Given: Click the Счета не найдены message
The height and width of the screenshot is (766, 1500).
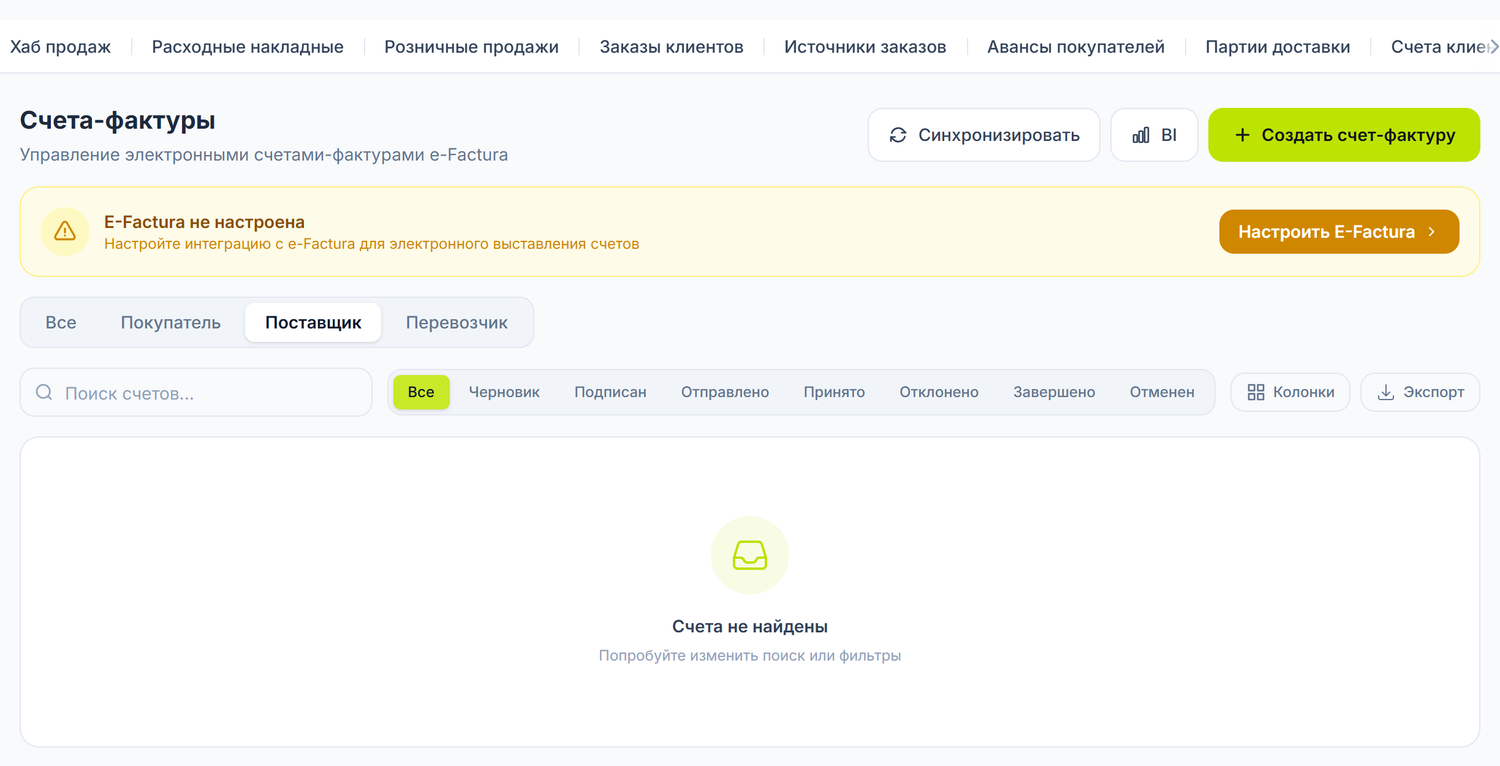Looking at the screenshot, I should [x=750, y=627].
